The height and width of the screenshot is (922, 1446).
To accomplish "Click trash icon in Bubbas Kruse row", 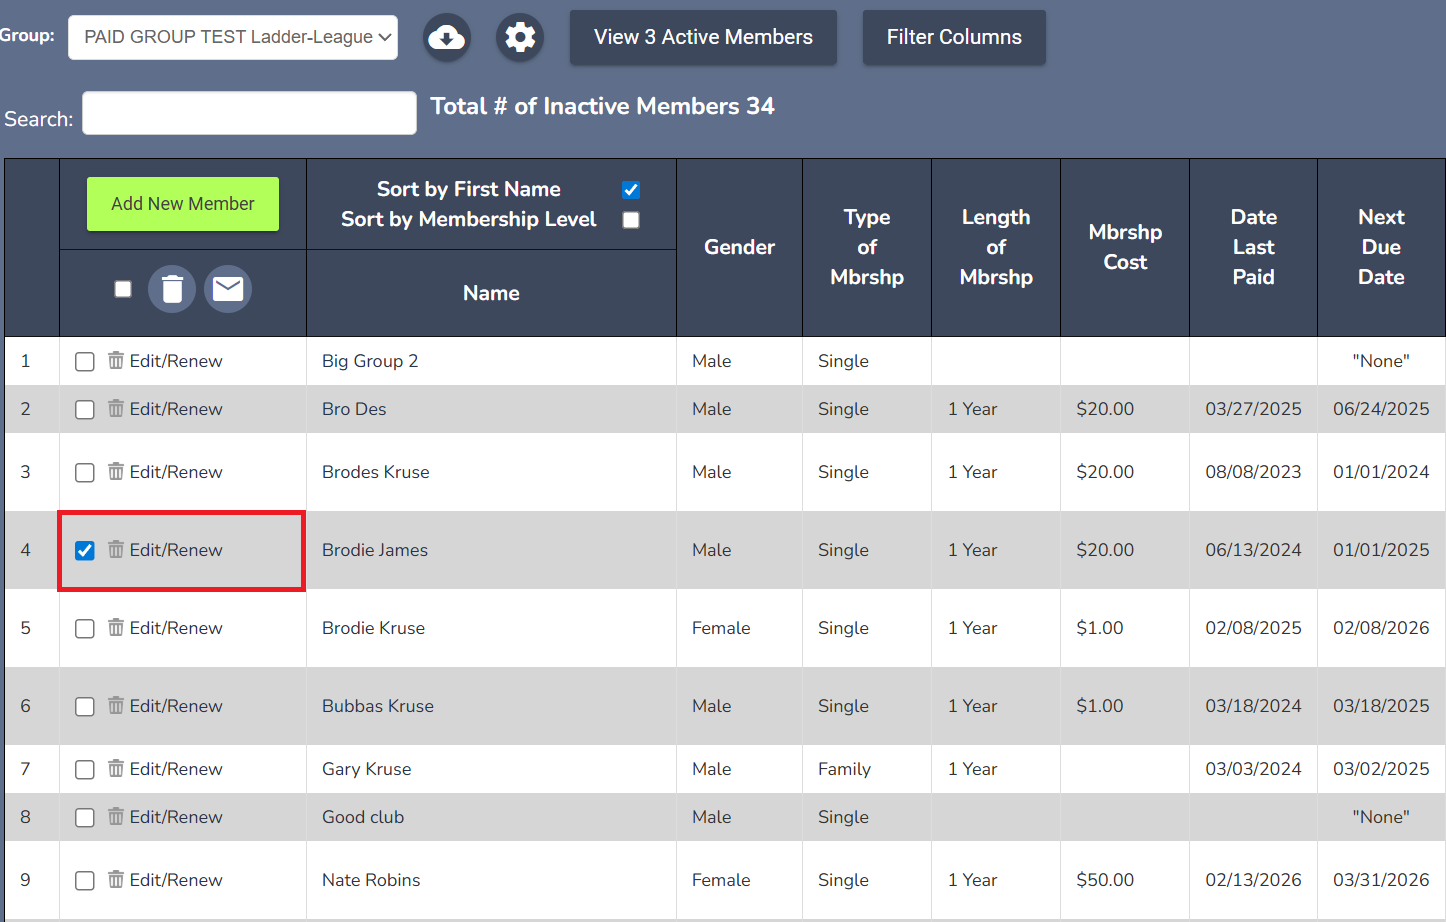I will pos(116,705).
